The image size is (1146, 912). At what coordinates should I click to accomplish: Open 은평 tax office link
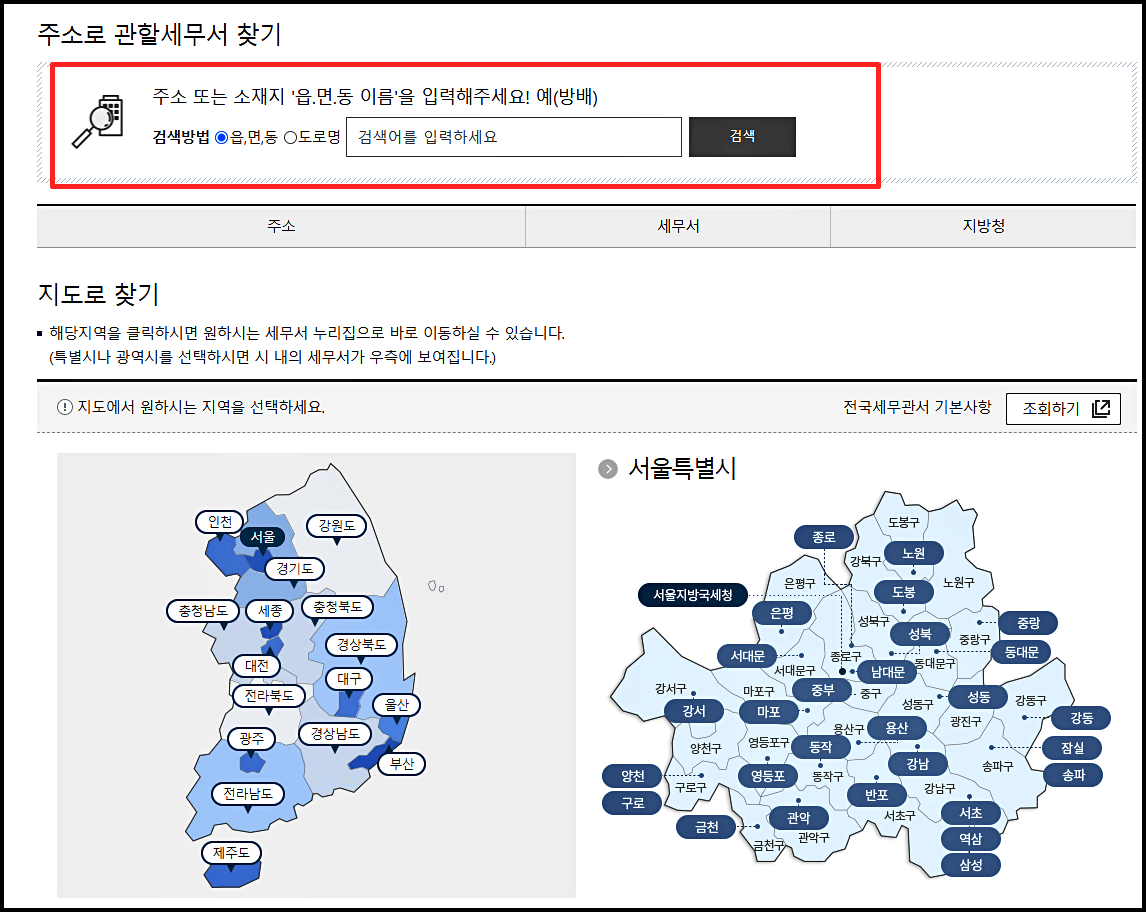pos(782,613)
